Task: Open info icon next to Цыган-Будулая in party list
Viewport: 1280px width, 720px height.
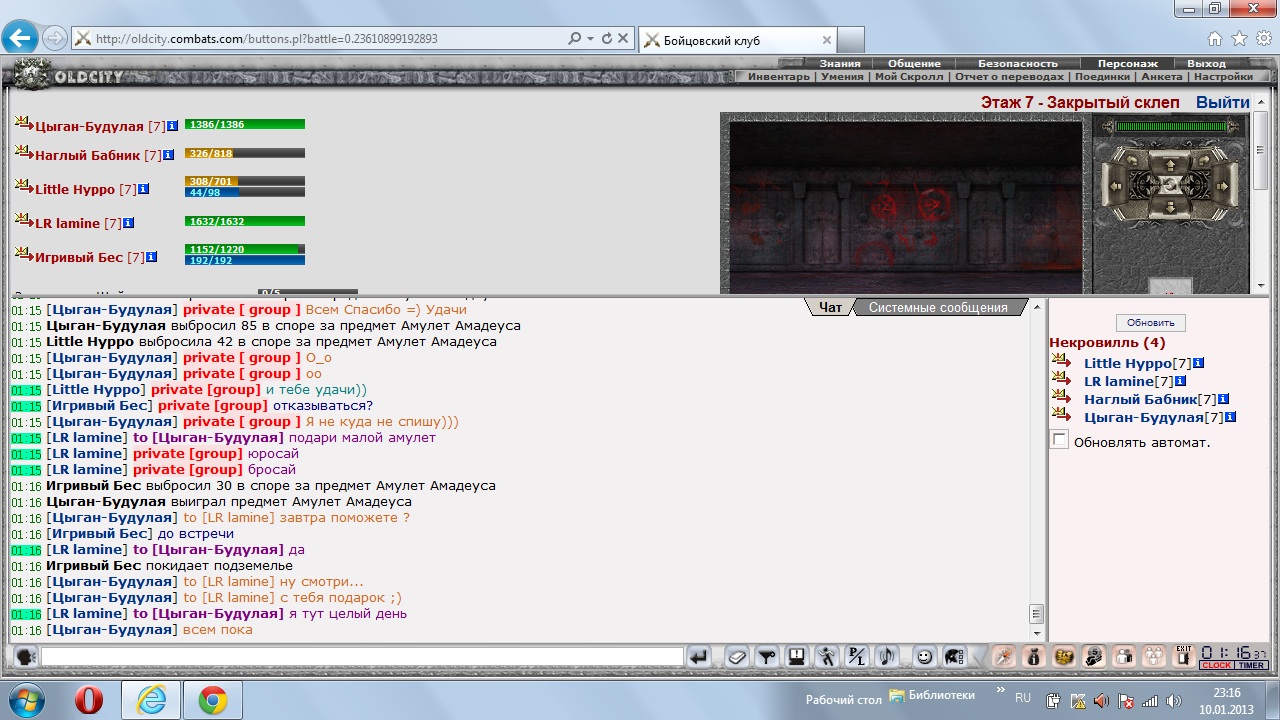Action: pyautogui.click(x=172, y=126)
